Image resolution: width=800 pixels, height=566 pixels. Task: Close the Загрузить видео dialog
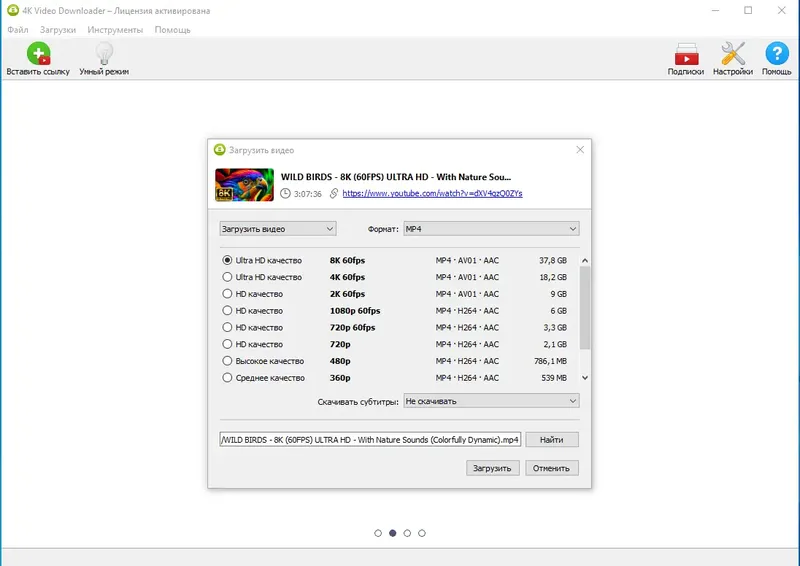click(580, 150)
